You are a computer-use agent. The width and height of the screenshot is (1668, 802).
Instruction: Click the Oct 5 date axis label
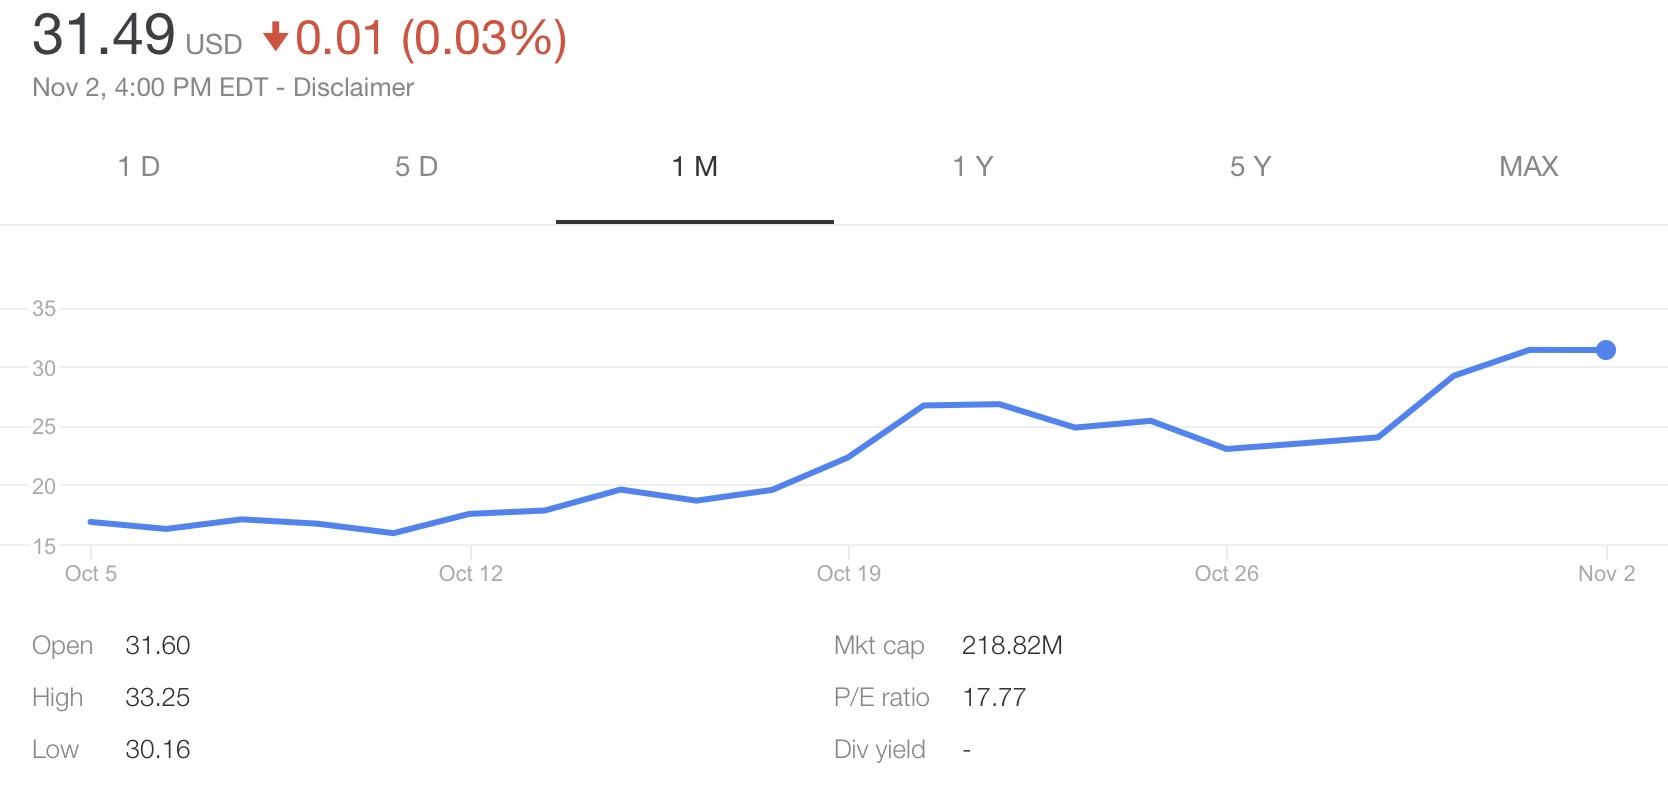(x=91, y=574)
